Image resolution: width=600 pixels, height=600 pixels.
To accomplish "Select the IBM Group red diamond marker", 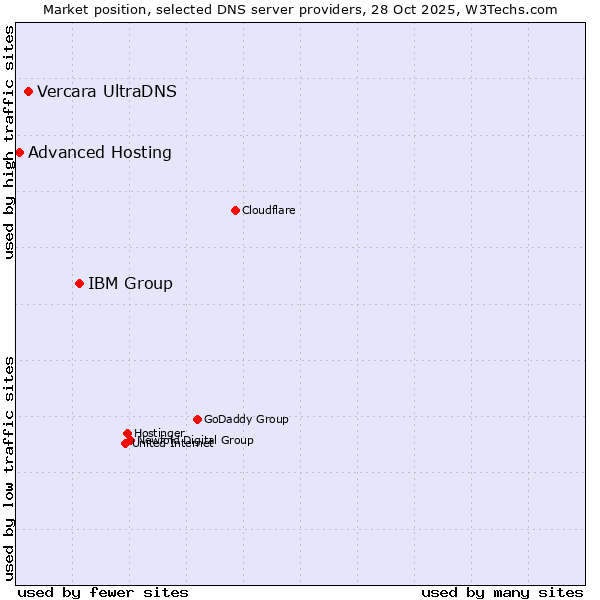I will [79, 284].
